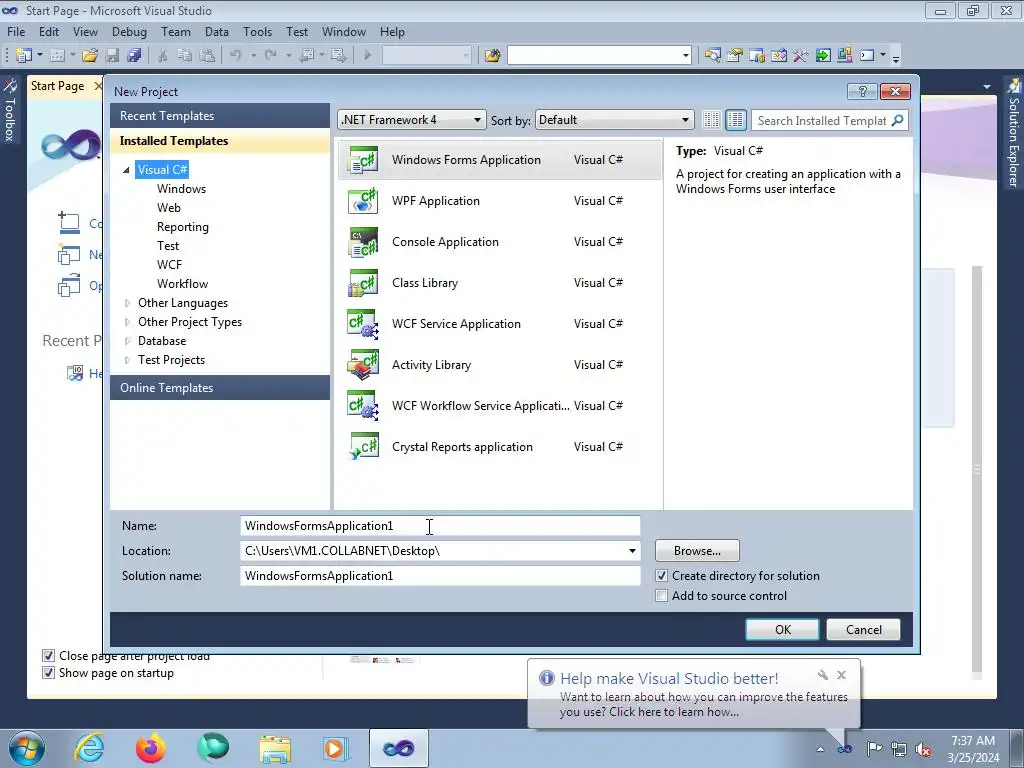Click the Start Page vertical scrollbar
The image size is (1024, 768).
(x=977, y=470)
